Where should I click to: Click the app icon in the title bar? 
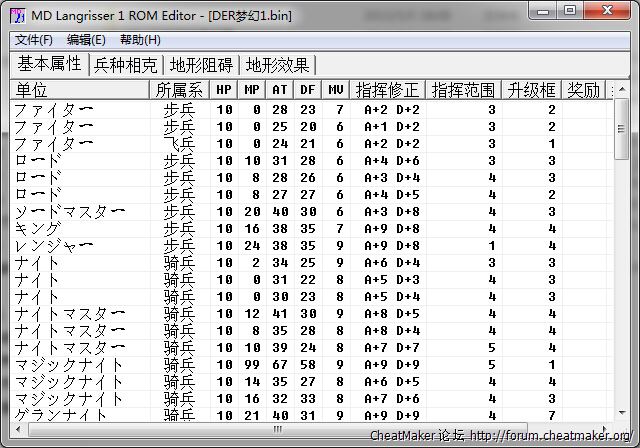coord(16,12)
